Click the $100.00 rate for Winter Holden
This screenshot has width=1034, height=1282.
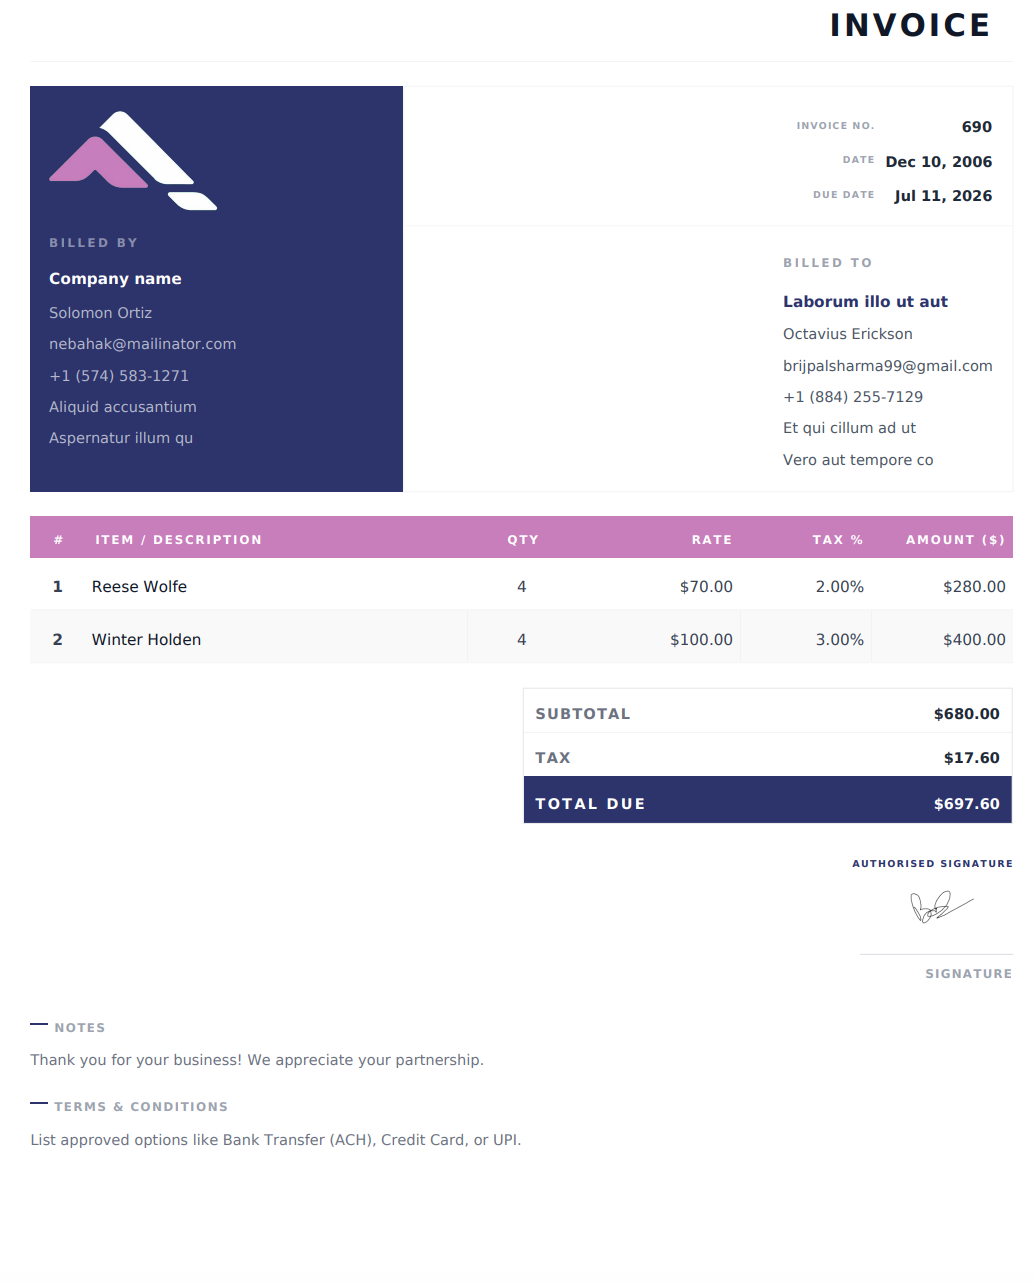click(701, 640)
